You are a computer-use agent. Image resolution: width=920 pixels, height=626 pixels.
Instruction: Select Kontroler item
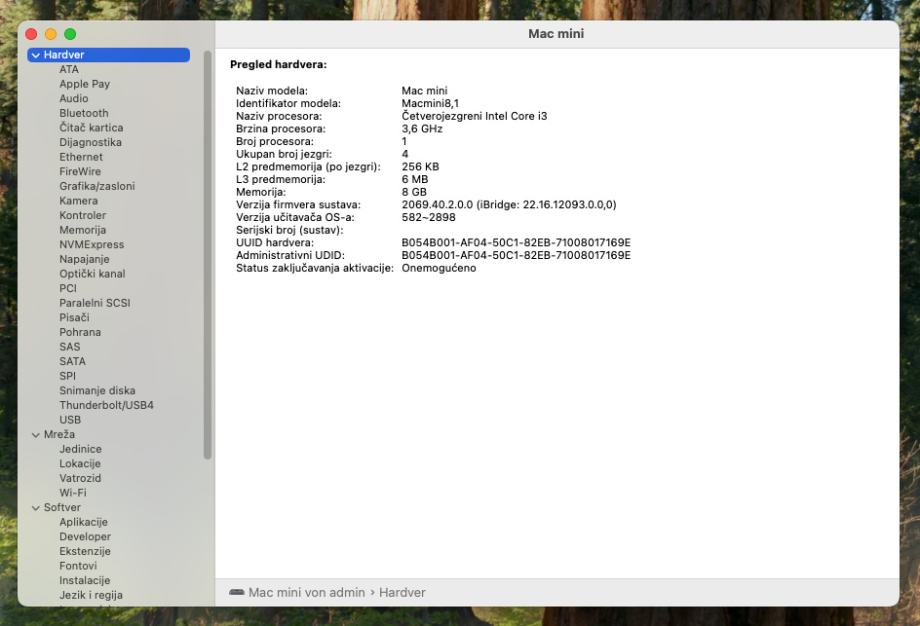(82, 215)
